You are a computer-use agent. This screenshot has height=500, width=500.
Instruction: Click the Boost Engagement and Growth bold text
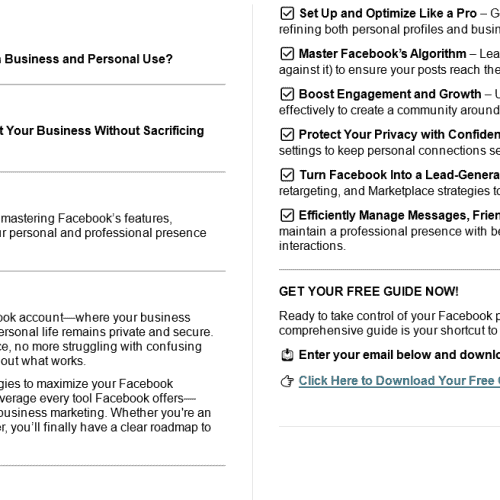point(390,94)
